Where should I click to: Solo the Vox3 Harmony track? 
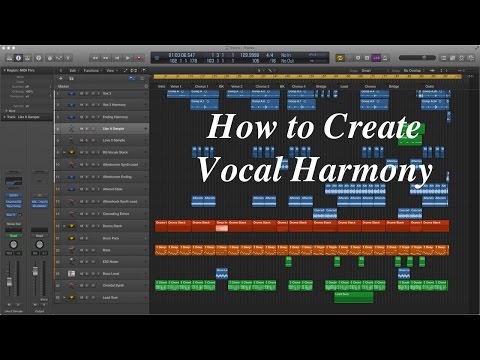click(x=87, y=105)
